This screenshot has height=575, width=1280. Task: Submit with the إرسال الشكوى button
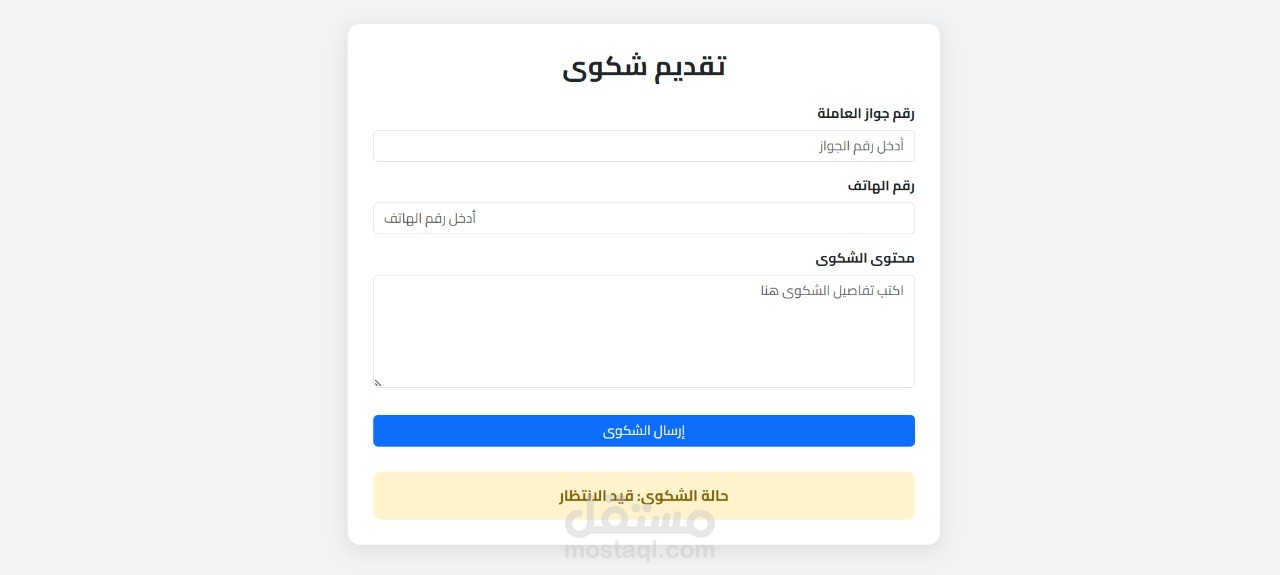click(x=644, y=431)
